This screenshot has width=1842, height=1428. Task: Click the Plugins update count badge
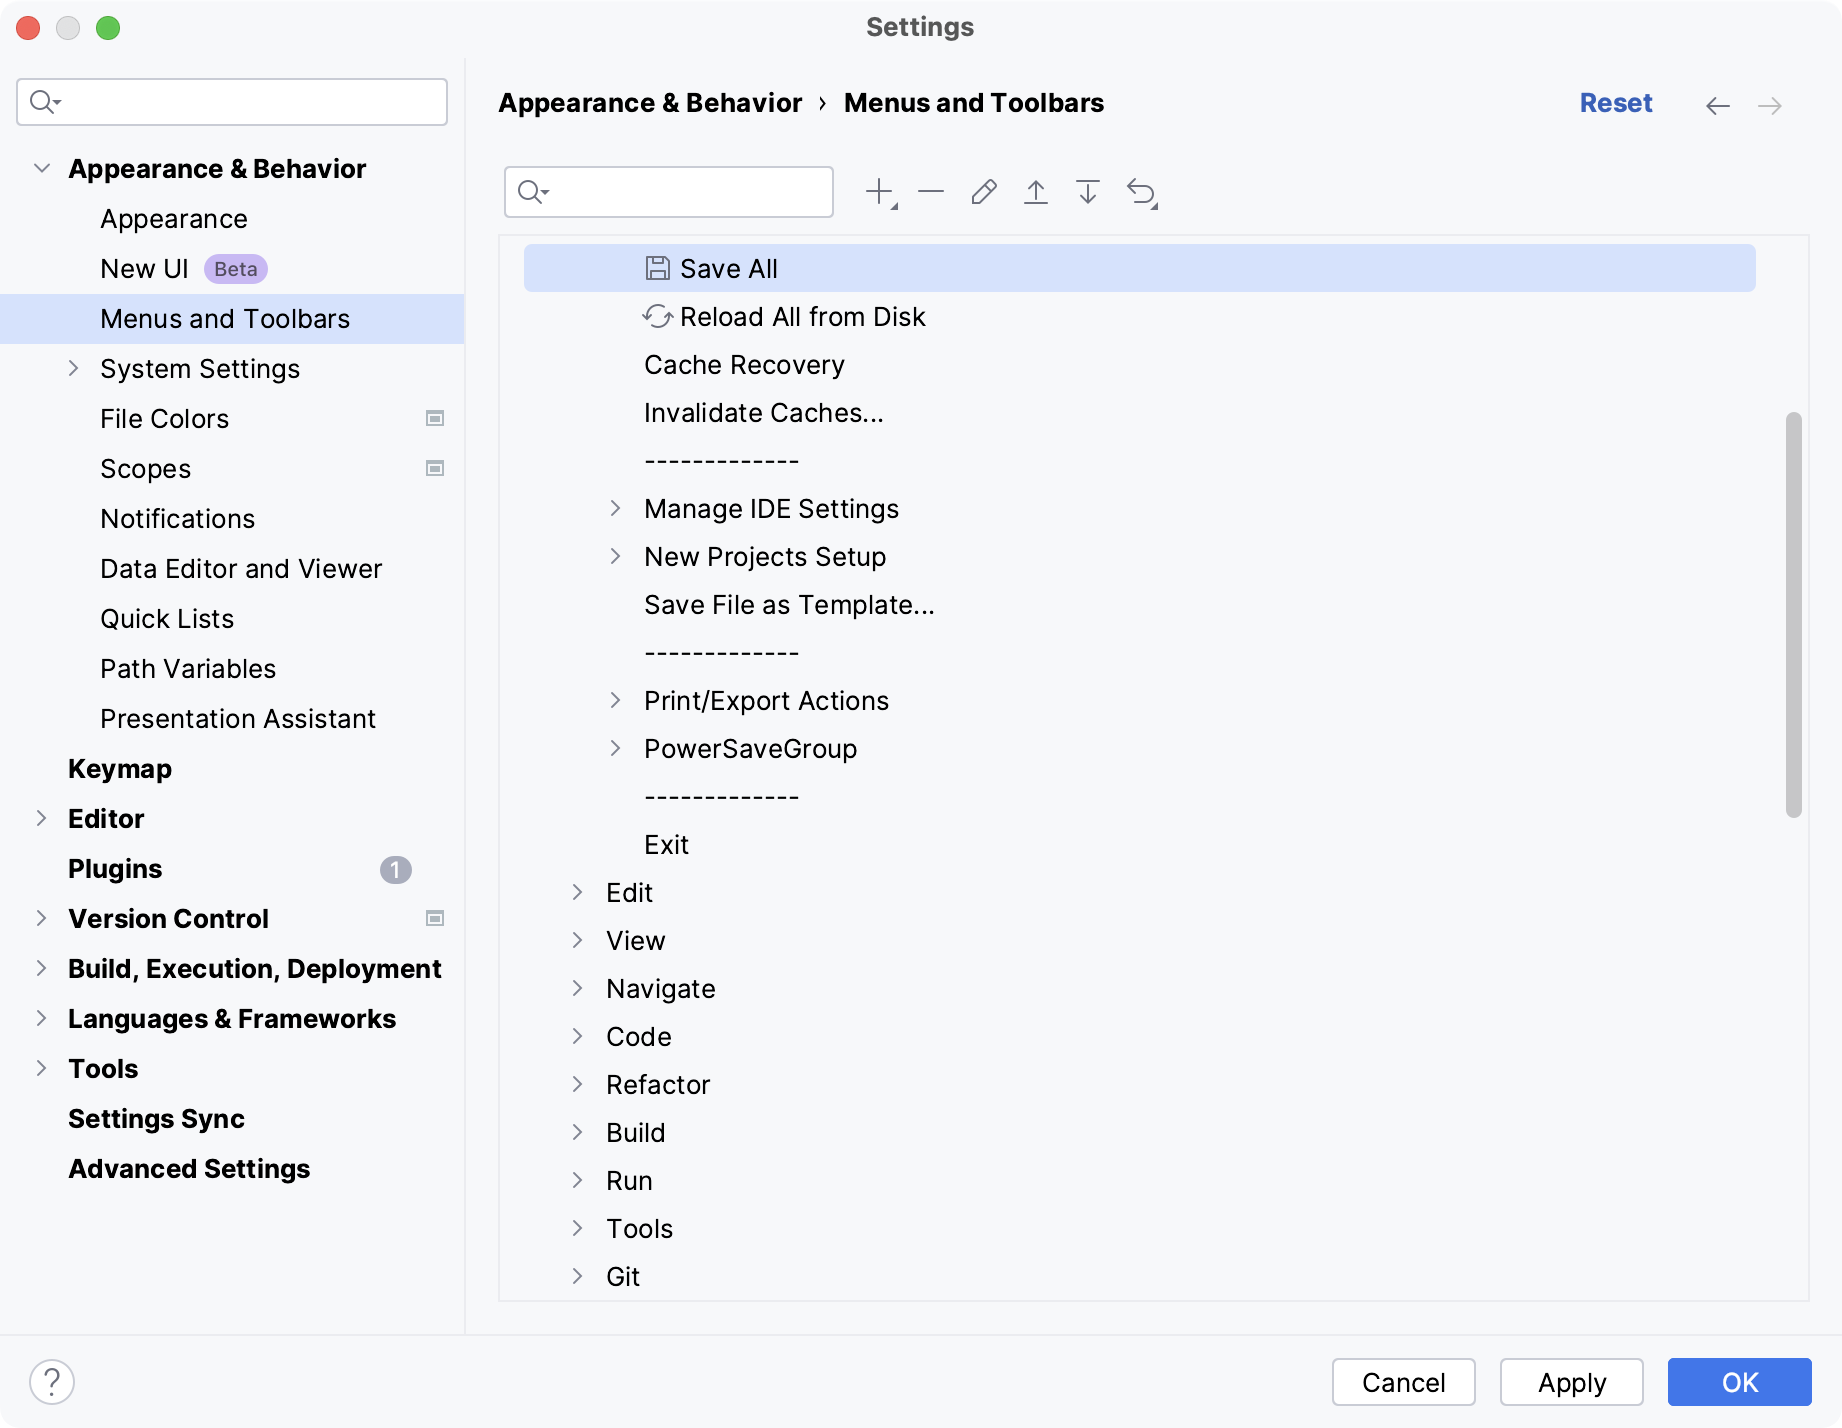396,869
